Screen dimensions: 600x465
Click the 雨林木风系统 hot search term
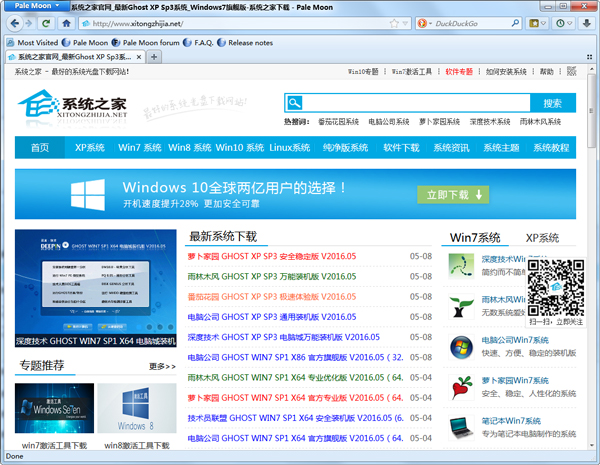point(540,122)
